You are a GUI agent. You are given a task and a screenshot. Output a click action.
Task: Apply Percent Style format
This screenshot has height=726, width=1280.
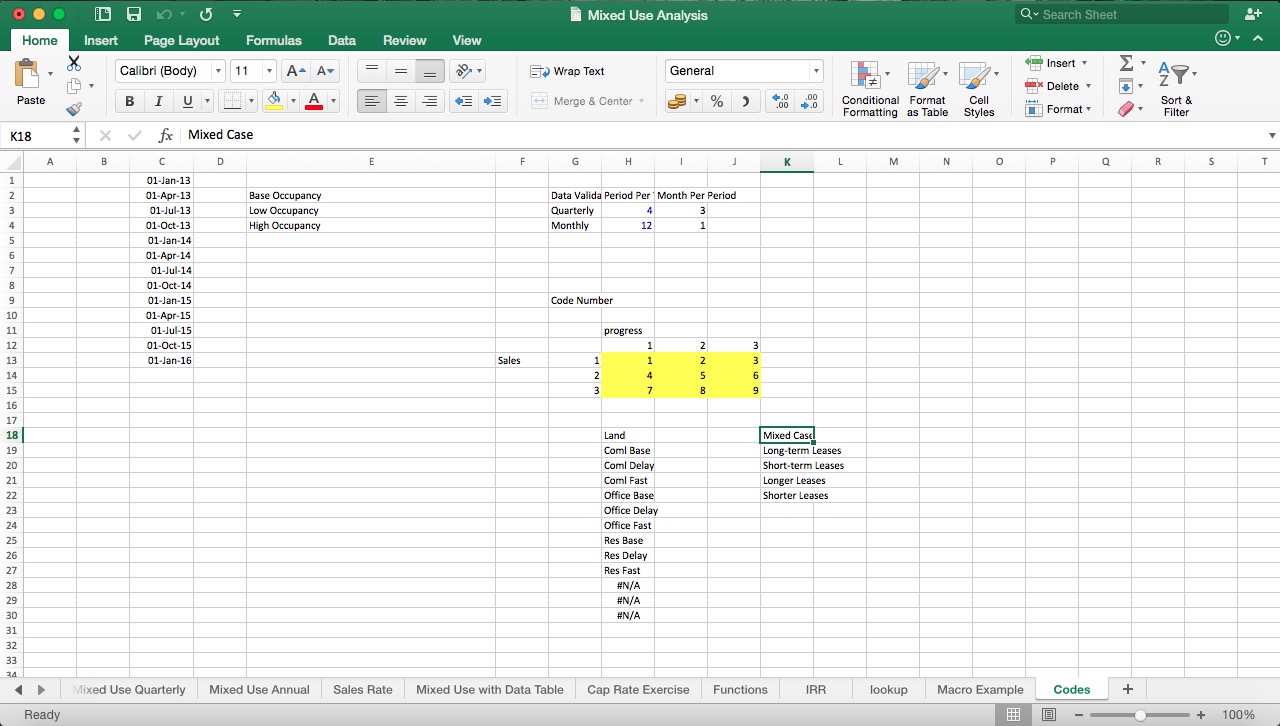pyautogui.click(x=717, y=101)
